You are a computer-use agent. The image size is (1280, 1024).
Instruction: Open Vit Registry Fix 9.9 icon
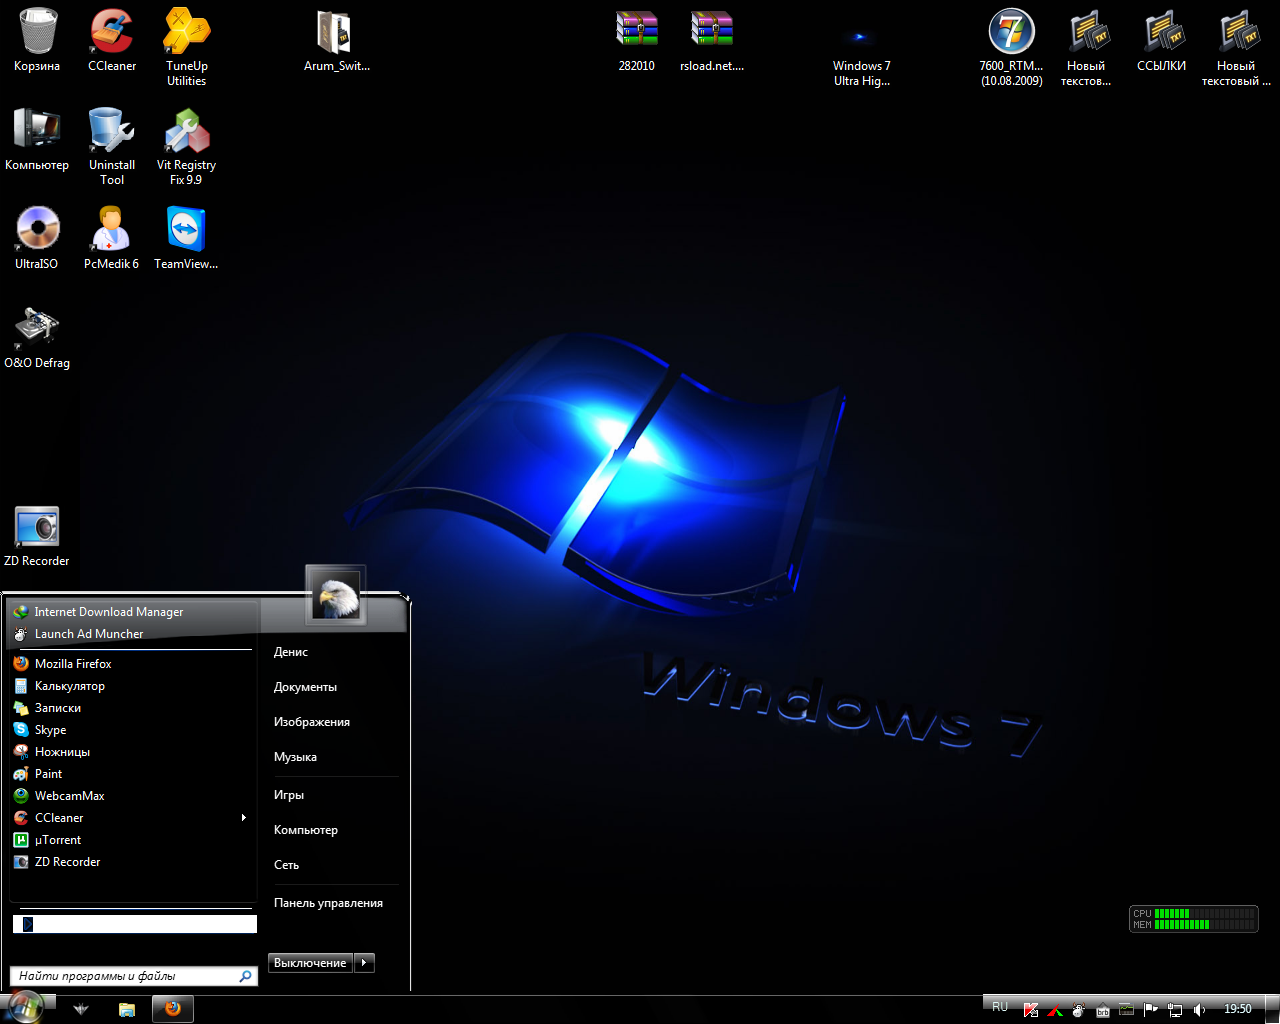187,146
